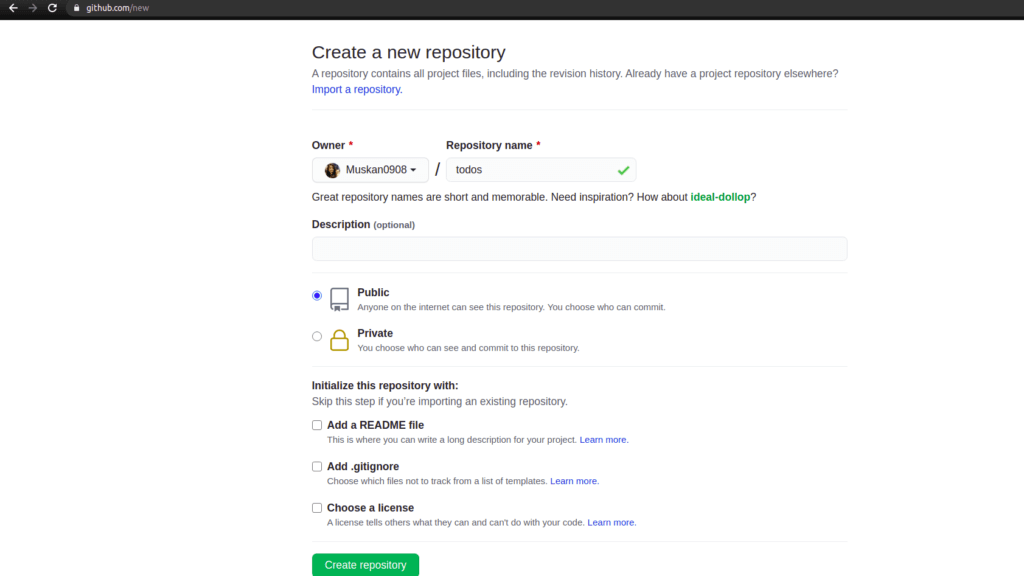The width and height of the screenshot is (1024, 576).
Task: Click the padlock icon in the address bar
Action: (x=76, y=7)
